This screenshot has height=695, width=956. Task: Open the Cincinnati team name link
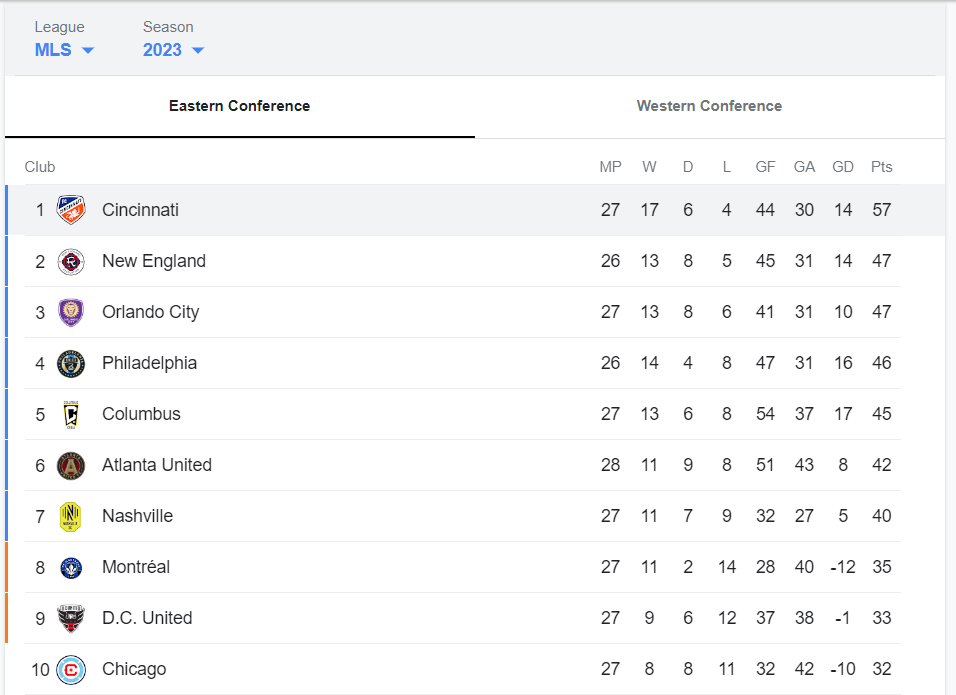(x=140, y=210)
